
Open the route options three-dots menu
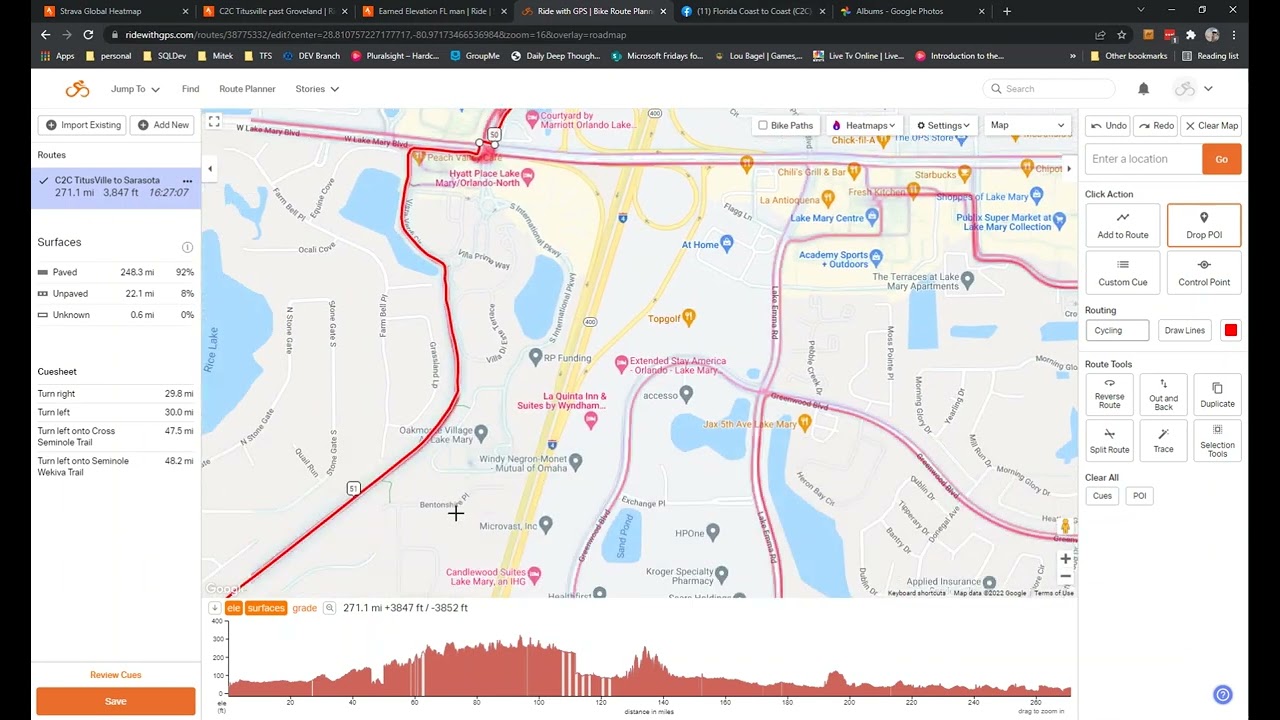187,181
